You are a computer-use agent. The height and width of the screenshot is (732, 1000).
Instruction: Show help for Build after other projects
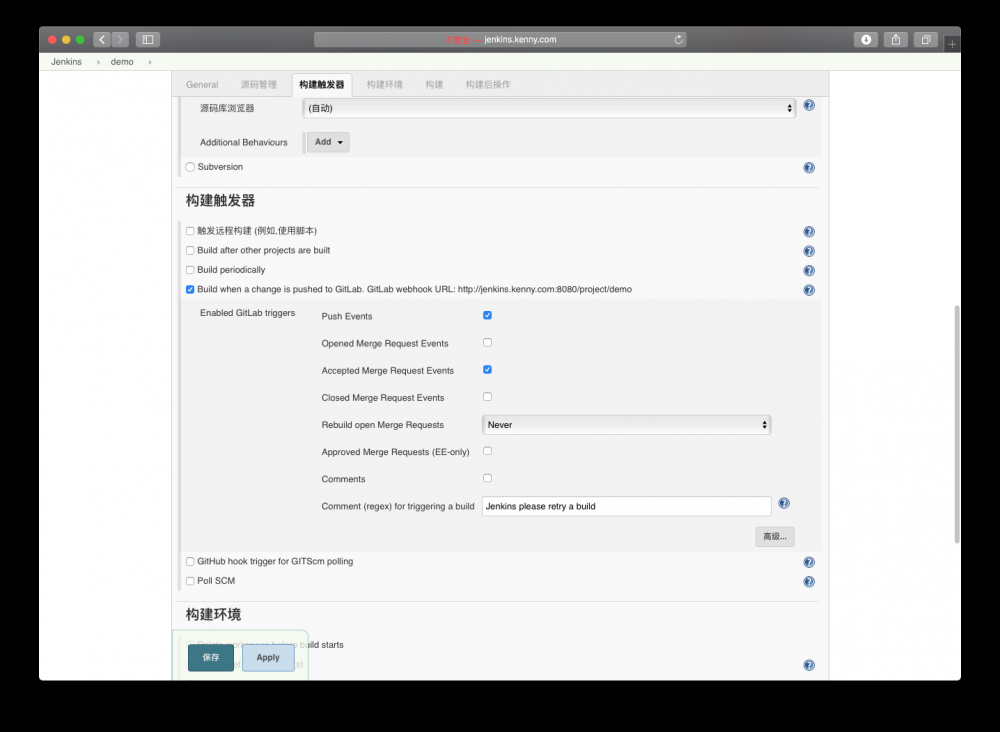point(809,251)
